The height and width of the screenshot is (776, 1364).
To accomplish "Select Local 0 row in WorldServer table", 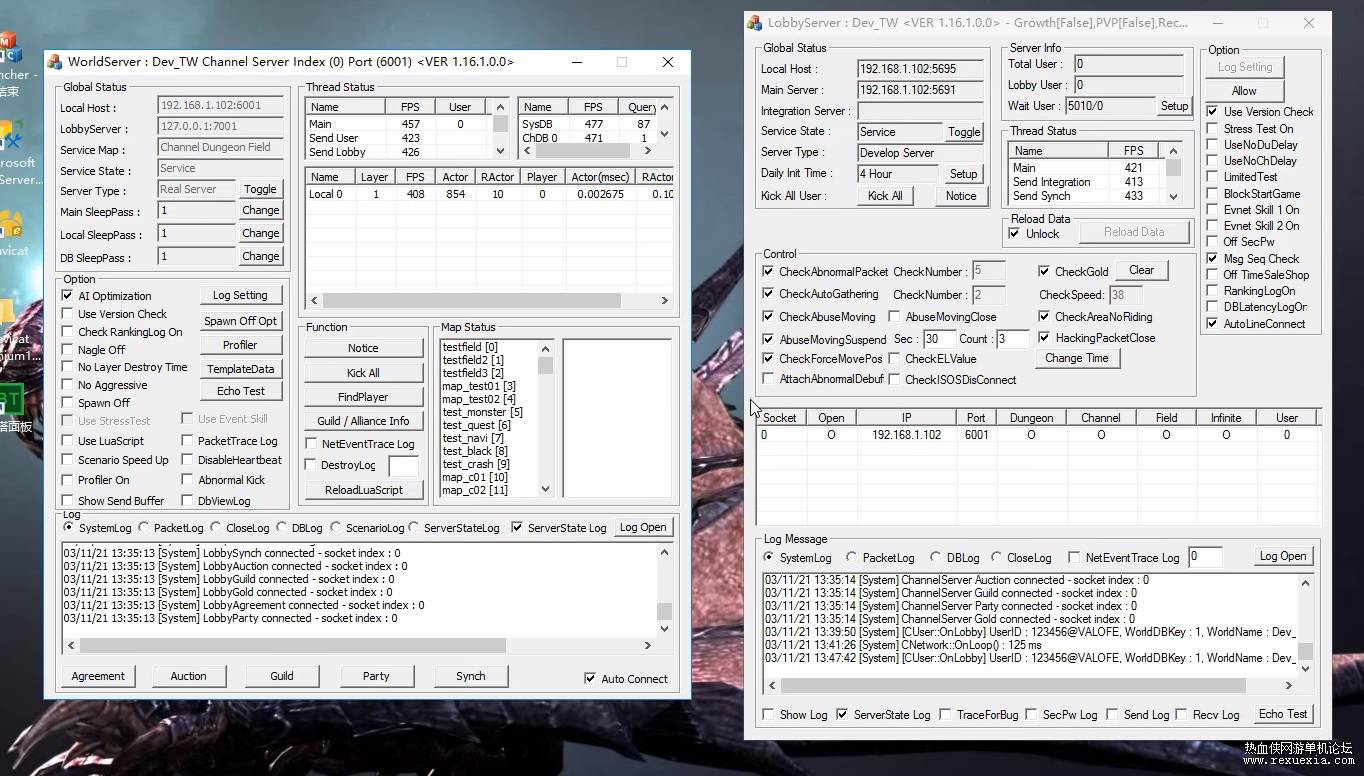I will coord(490,194).
